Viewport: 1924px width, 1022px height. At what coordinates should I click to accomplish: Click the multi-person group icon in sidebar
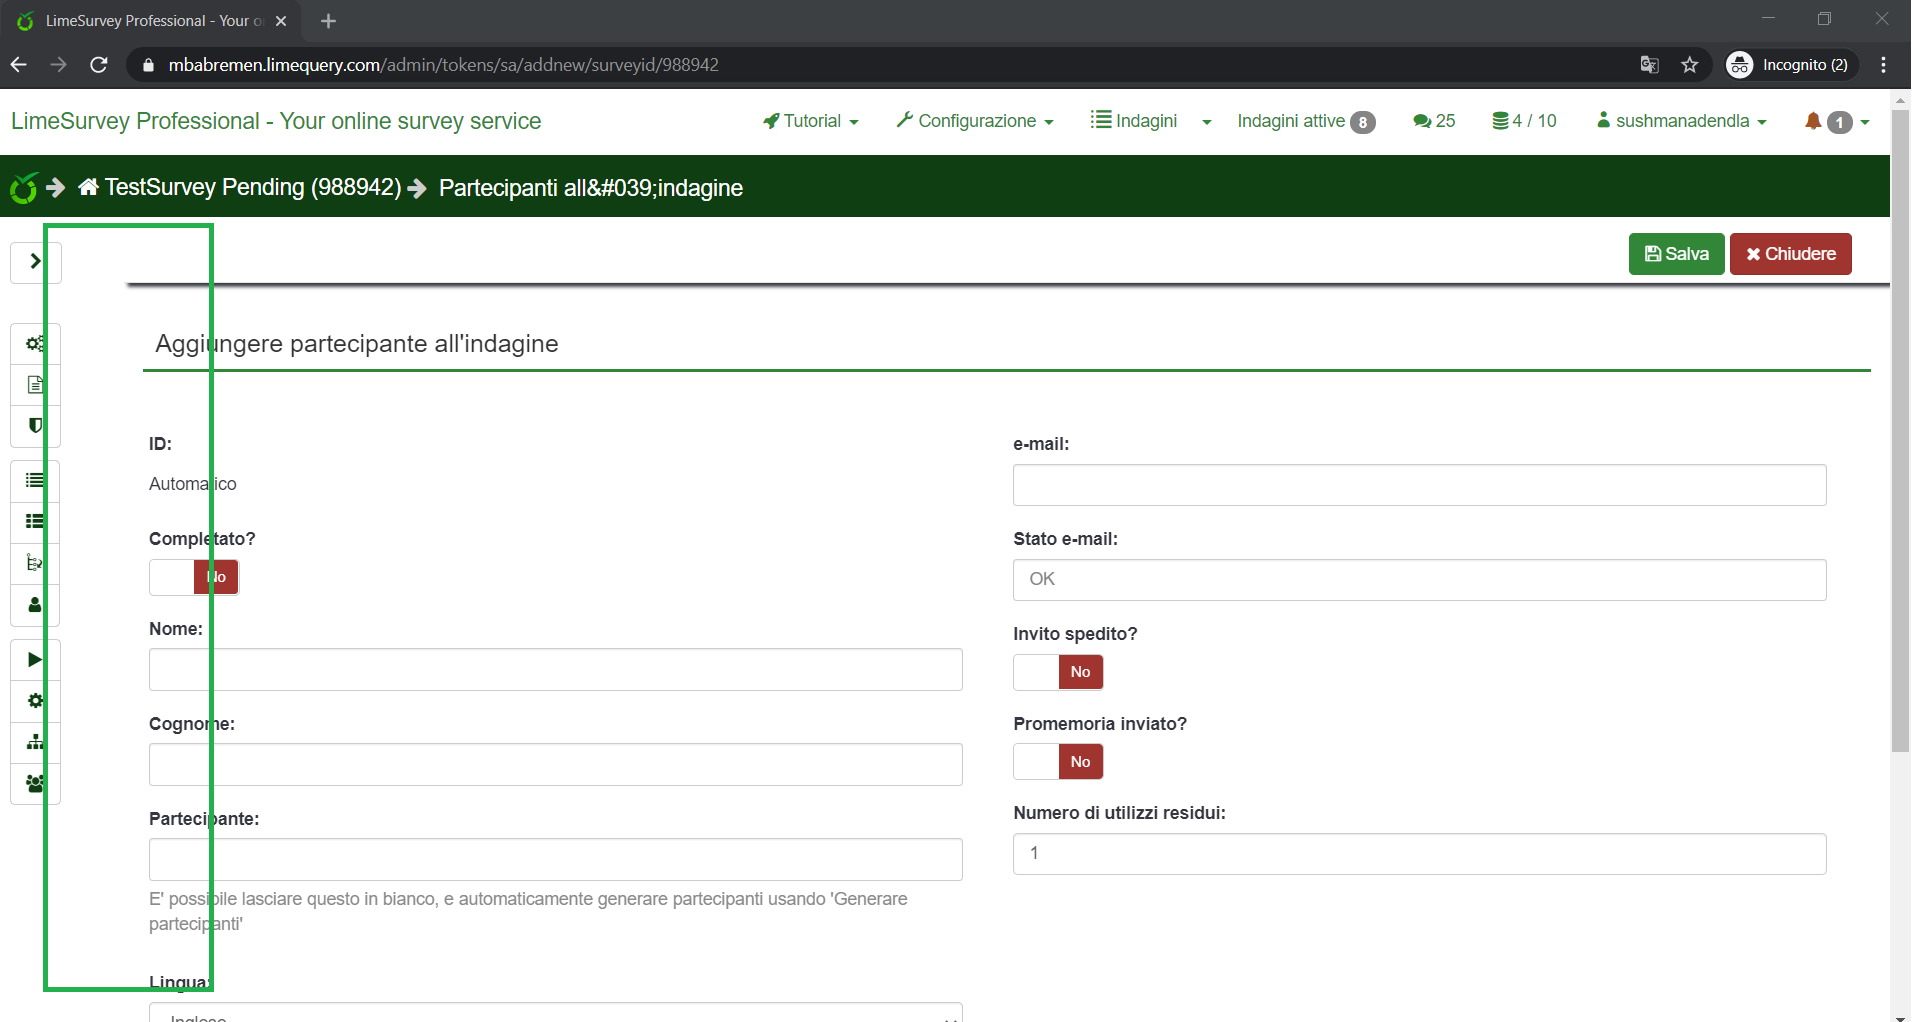click(35, 784)
